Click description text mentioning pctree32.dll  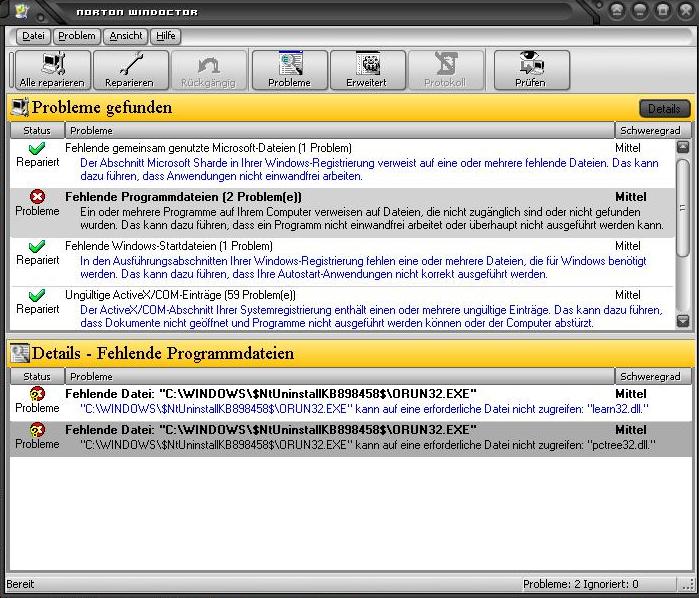click(368, 445)
